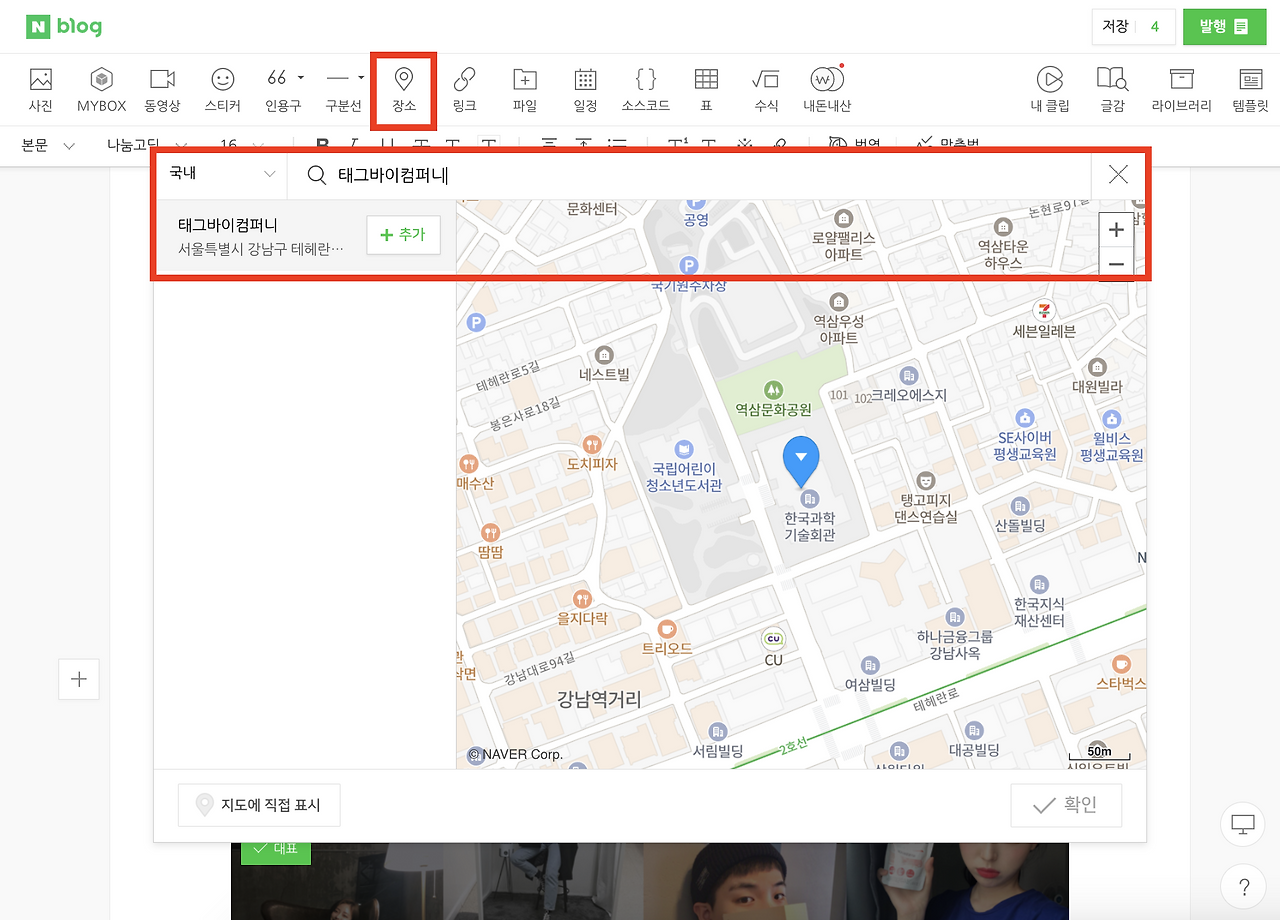The width and height of the screenshot is (1280, 920).
Task: Open the 템플릿 template panel
Action: (x=1249, y=88)
